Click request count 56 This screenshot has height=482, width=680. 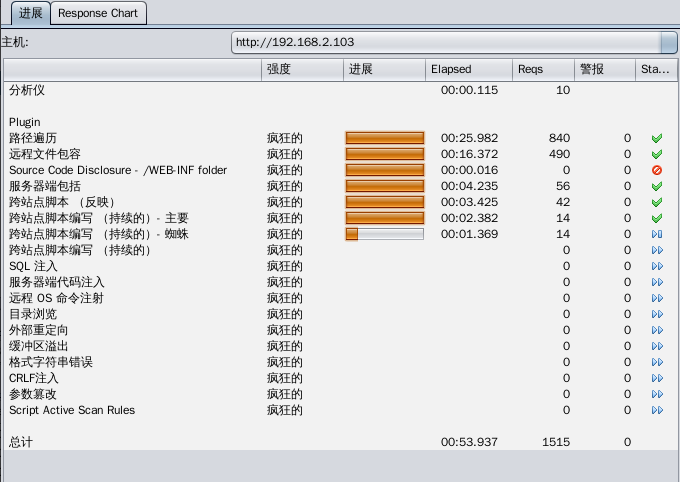(563, 186)
